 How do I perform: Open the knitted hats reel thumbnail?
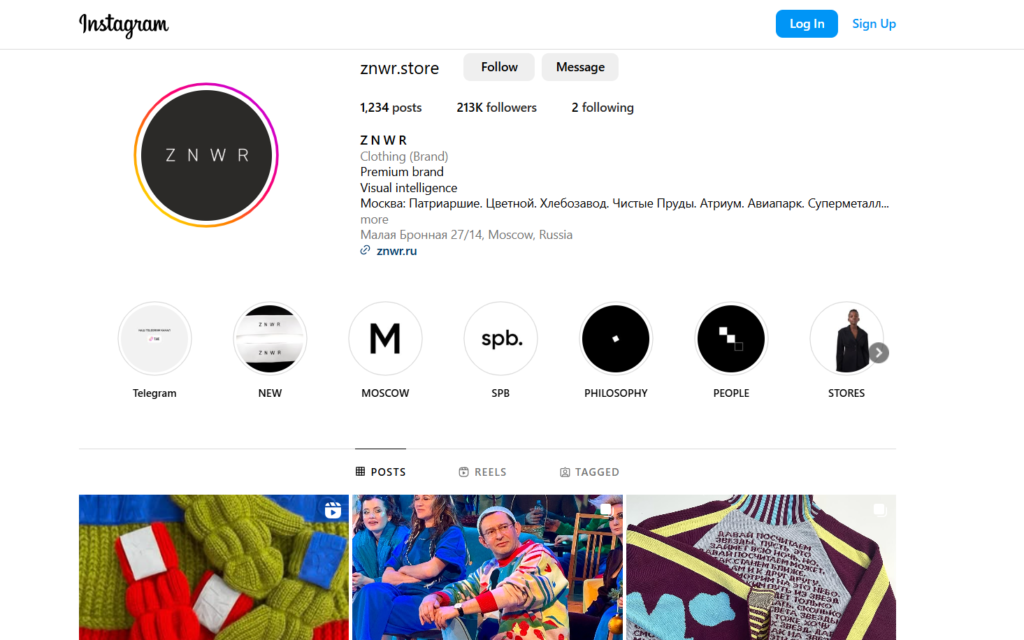click(x=214, y=567)
